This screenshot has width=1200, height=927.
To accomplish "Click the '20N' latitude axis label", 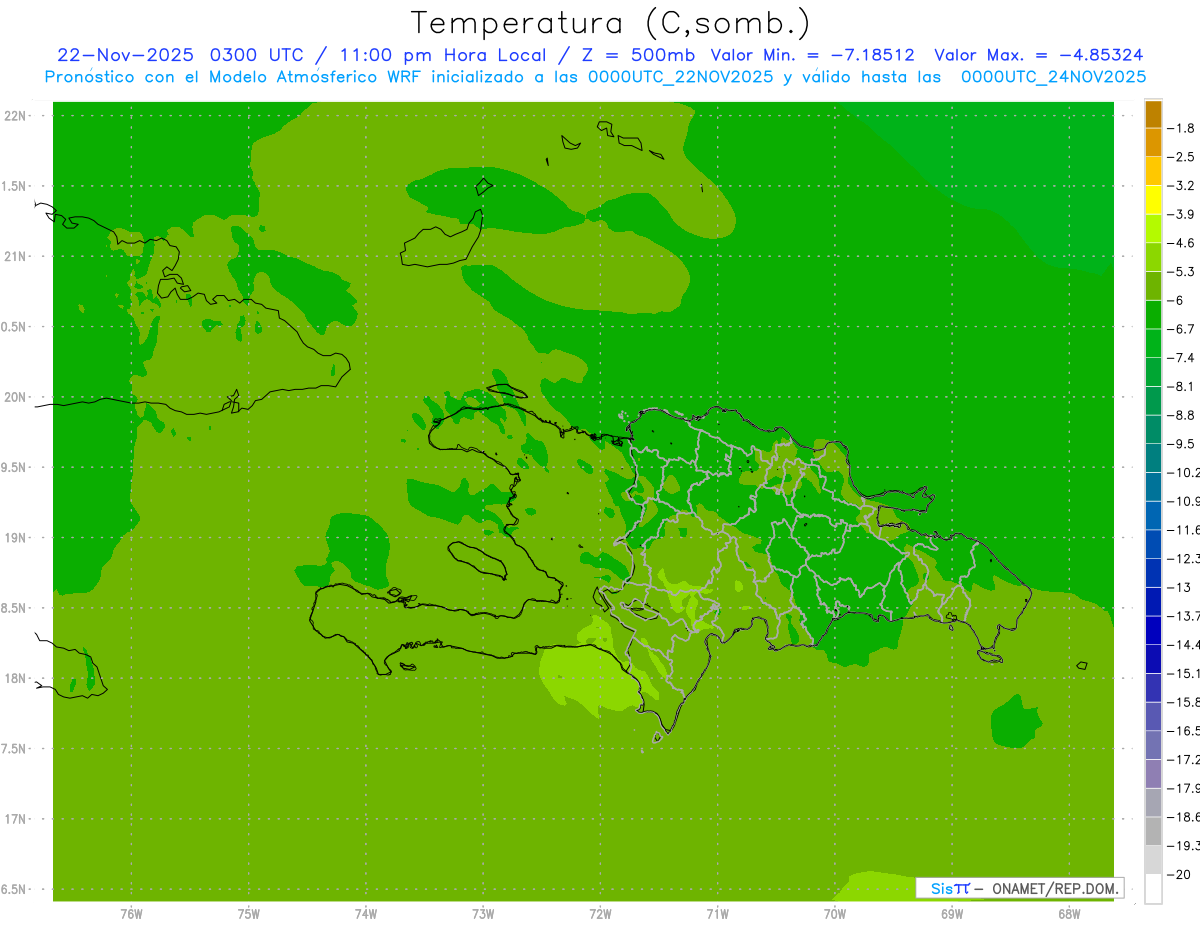I will (x=15, y=397).
